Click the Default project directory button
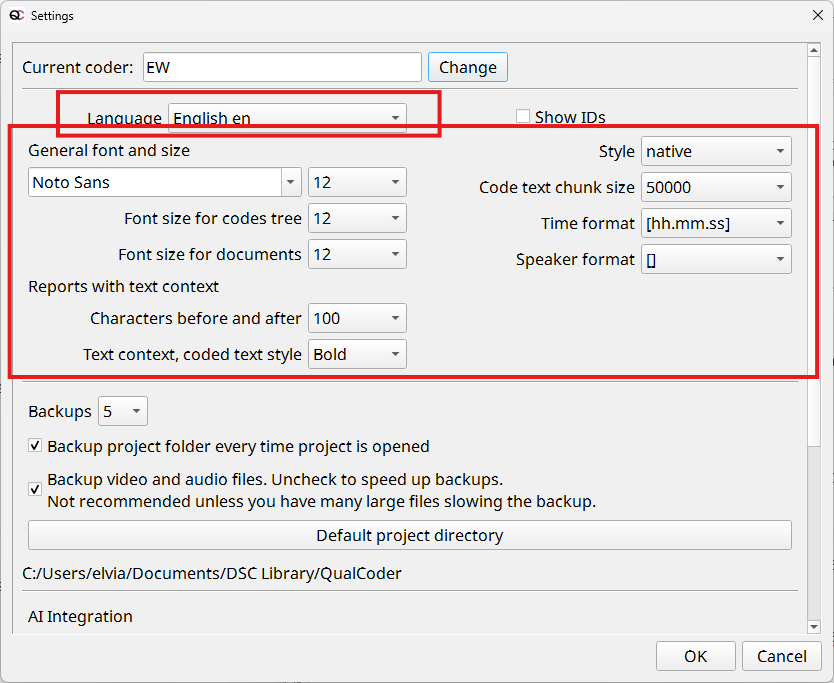 coord(409,535)
